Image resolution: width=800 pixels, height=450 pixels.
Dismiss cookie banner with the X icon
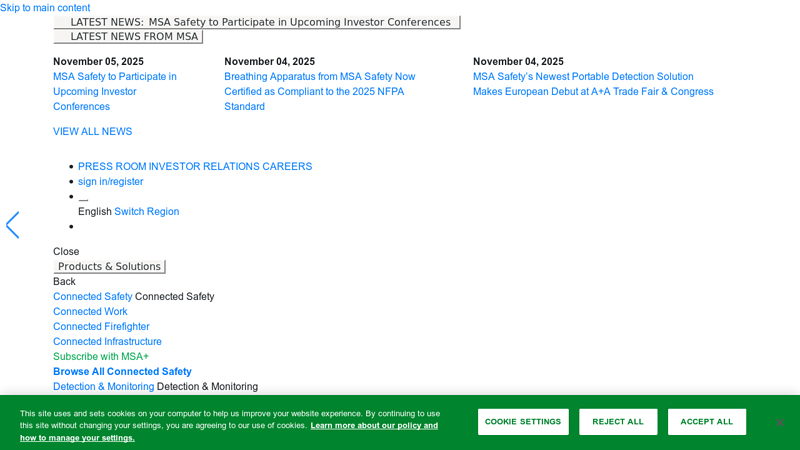pos(780,422)
